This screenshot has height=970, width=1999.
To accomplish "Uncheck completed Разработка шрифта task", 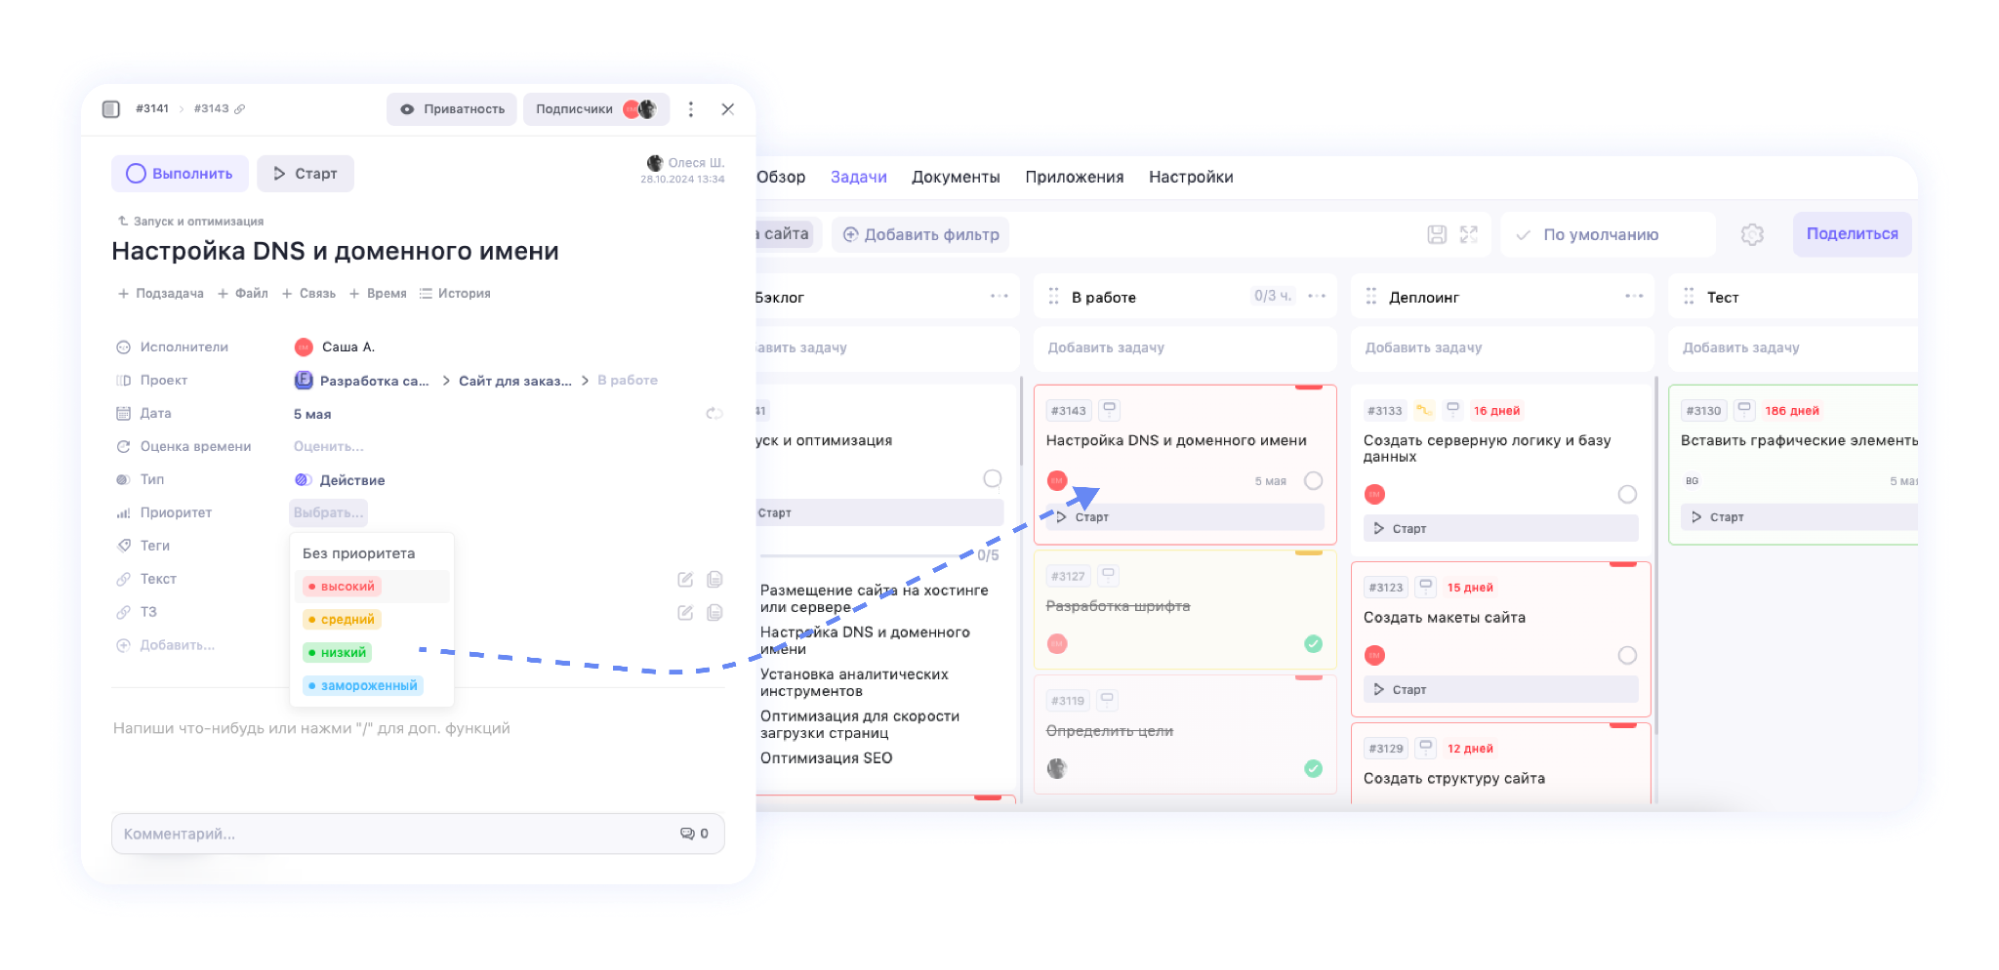I will [1313, 644].
